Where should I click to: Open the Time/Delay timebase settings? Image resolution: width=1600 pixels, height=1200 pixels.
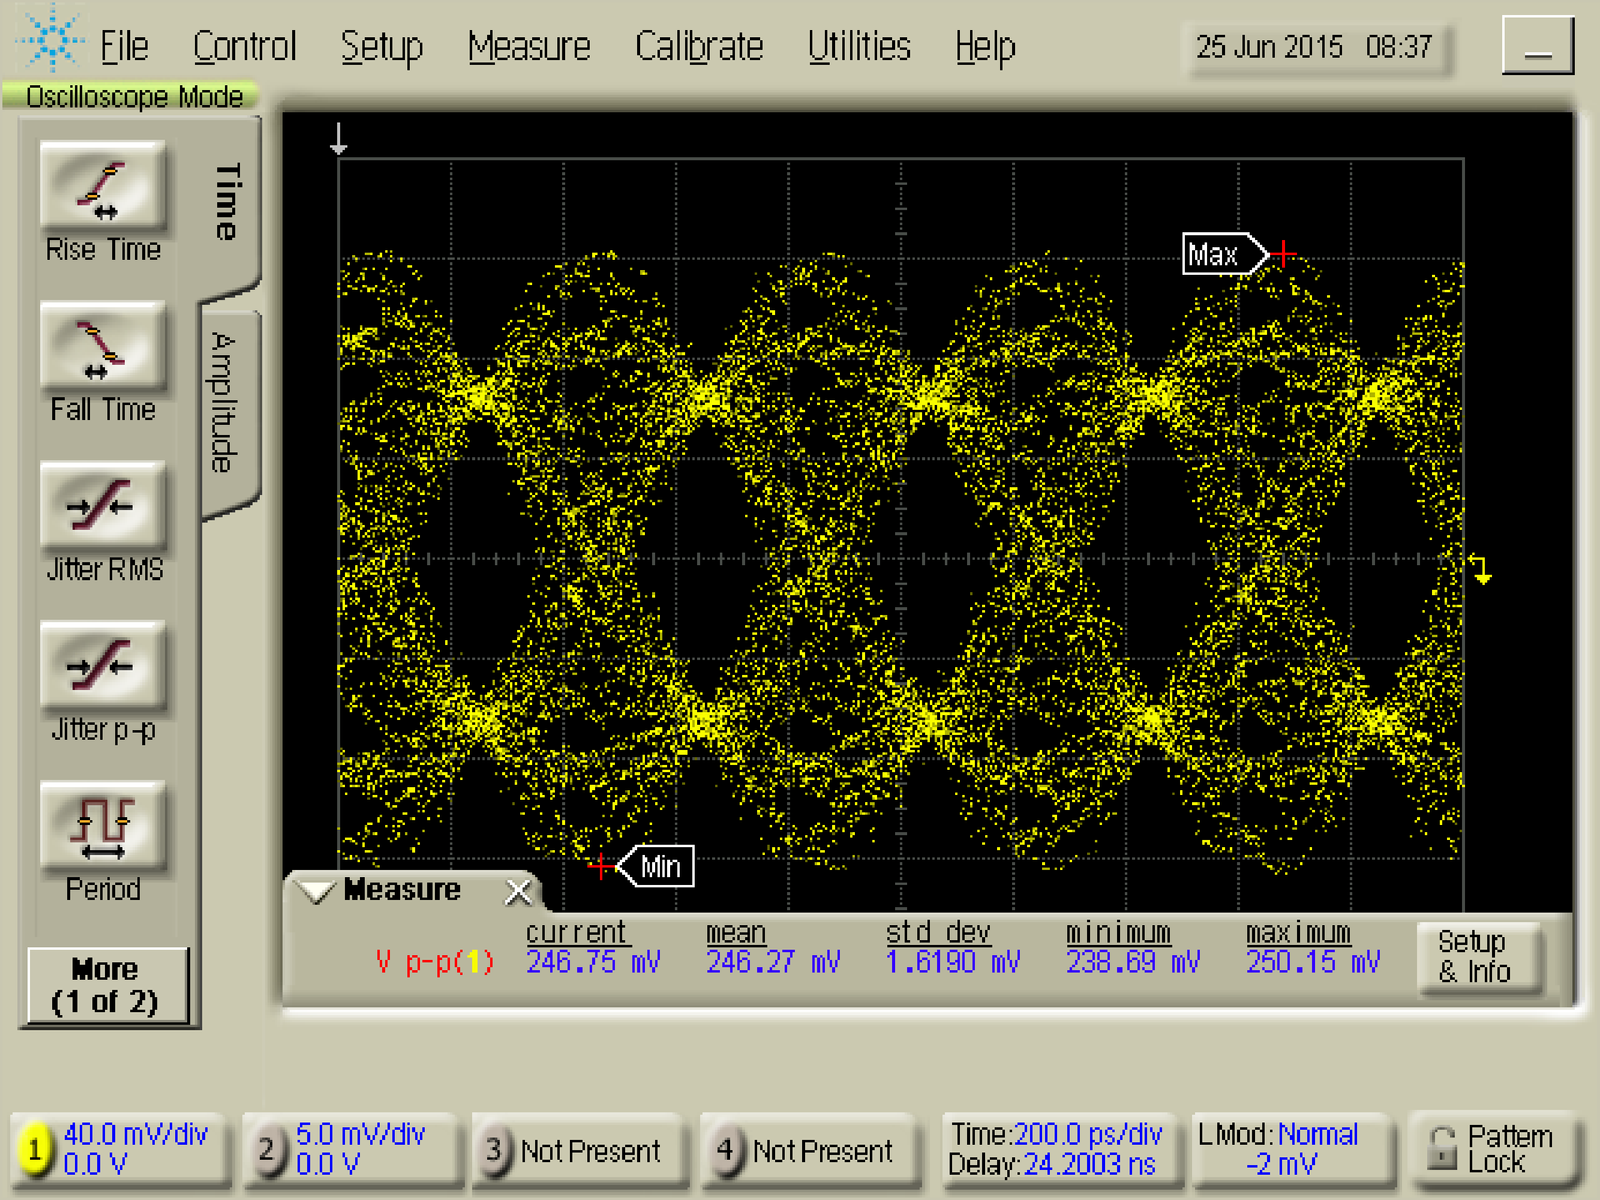(x=1055, y=1149)
